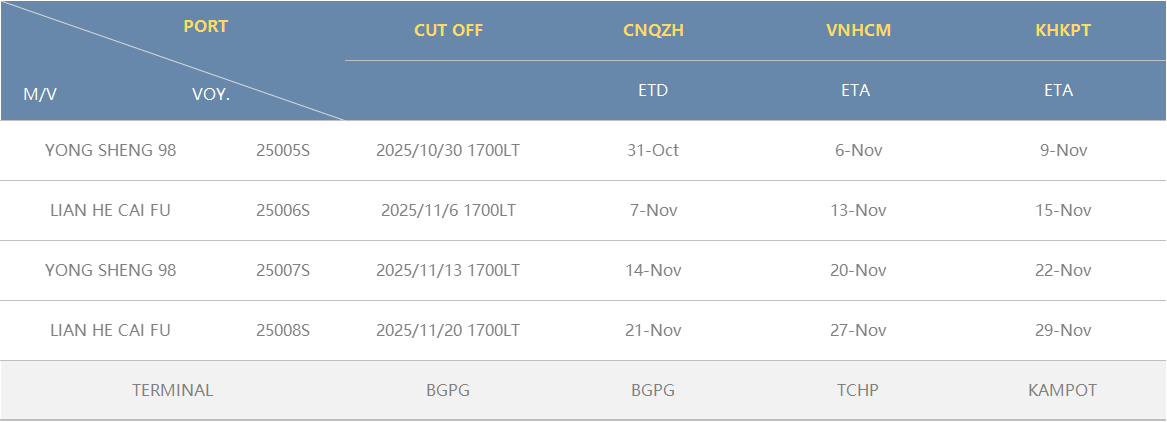This screenshot has width=1167, height=422.
Task: Click the PORT column header
Action: (205, 27)
